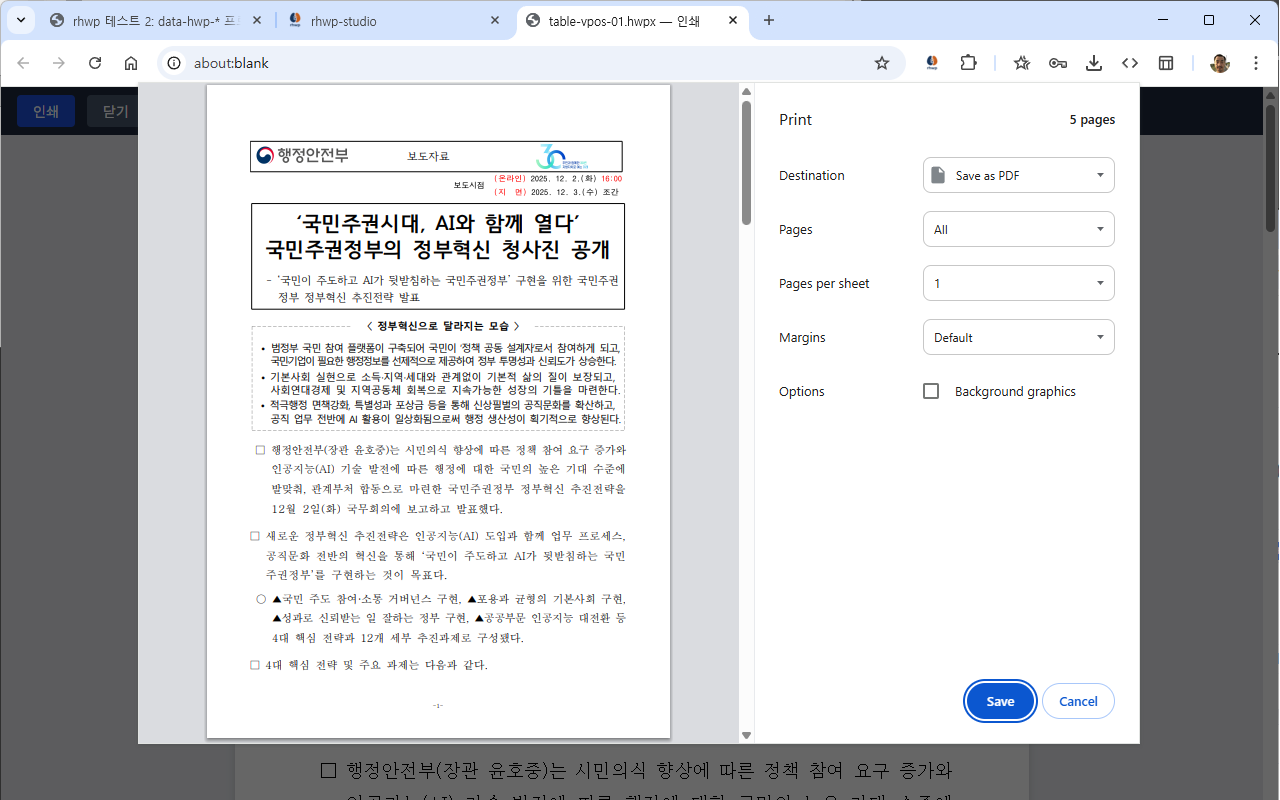Click the 닫기 button on the page

(x=115, y=111)
